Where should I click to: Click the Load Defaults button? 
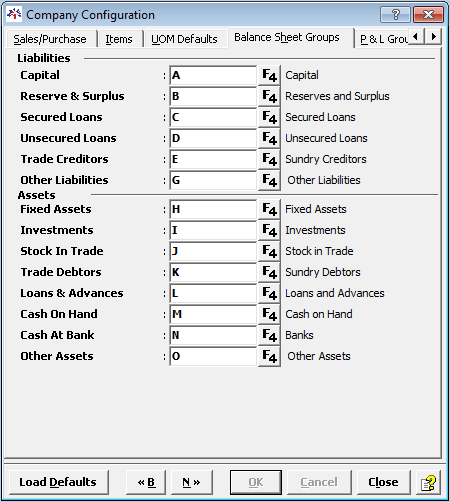click(x=59, y=482)
